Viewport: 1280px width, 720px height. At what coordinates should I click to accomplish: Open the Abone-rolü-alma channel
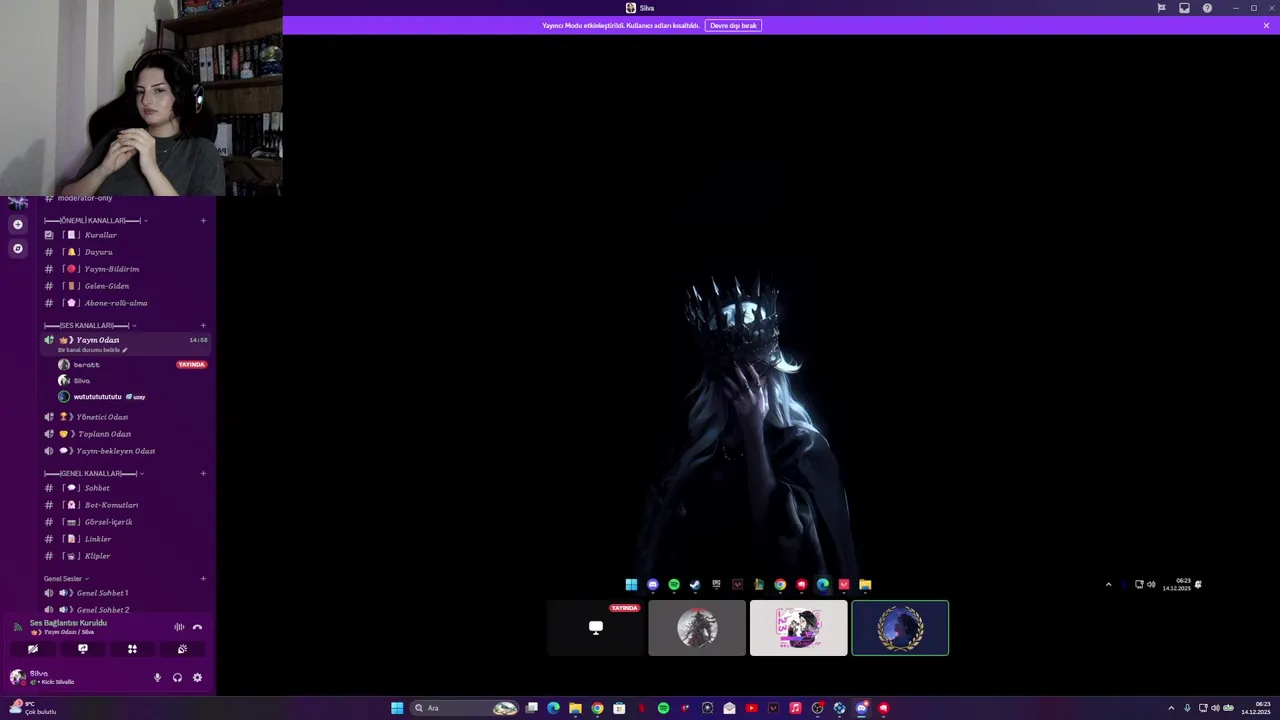click(125, 303)
